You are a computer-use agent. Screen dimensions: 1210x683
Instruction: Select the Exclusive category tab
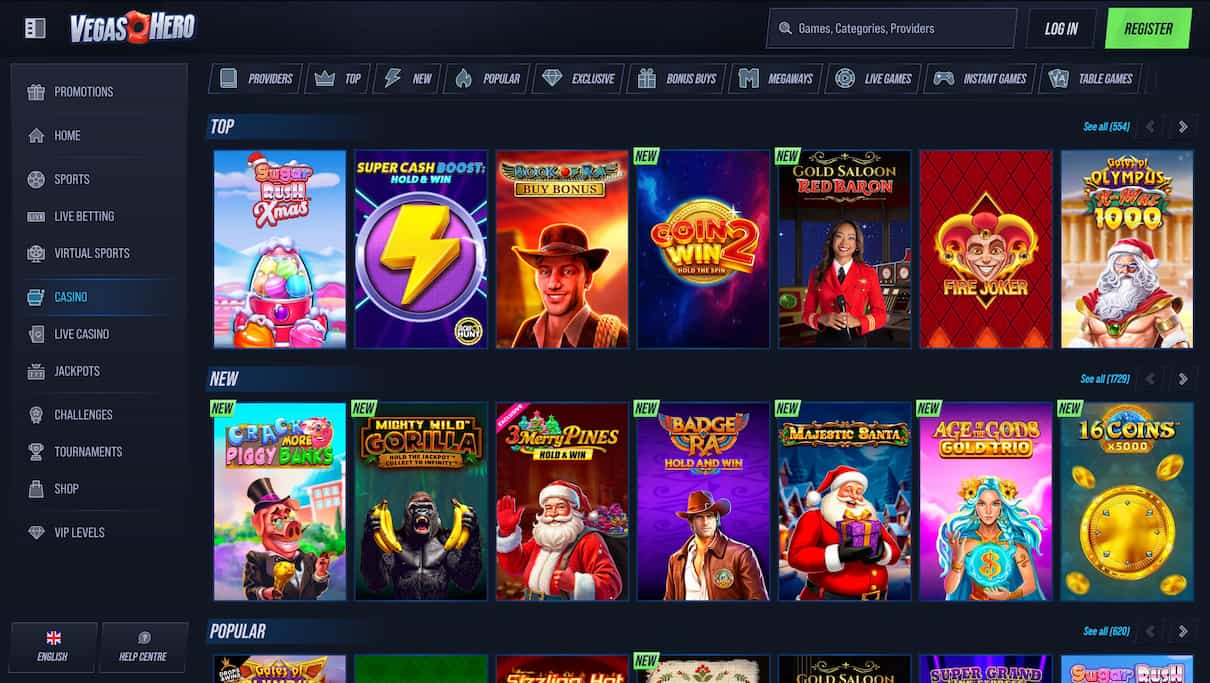579,78
